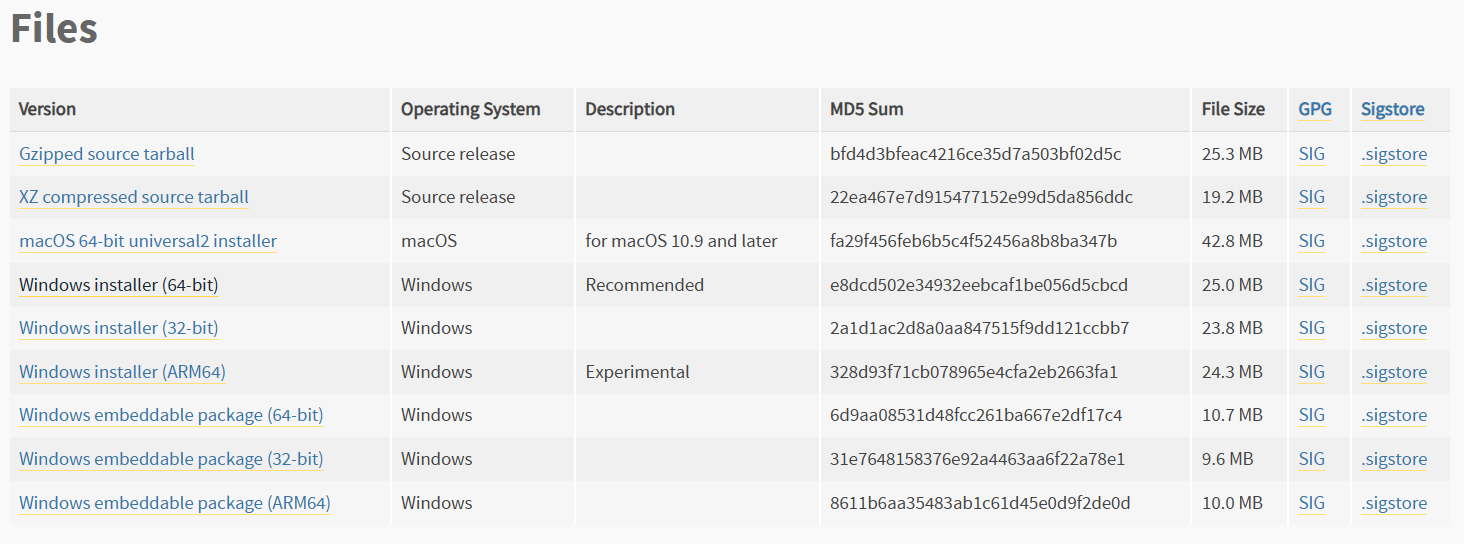Image resolution: width=1464 pixels, height=544 pixels.
Task: Download Windows embeddable package (64-bit)
Action: click(x=171, y=415)
